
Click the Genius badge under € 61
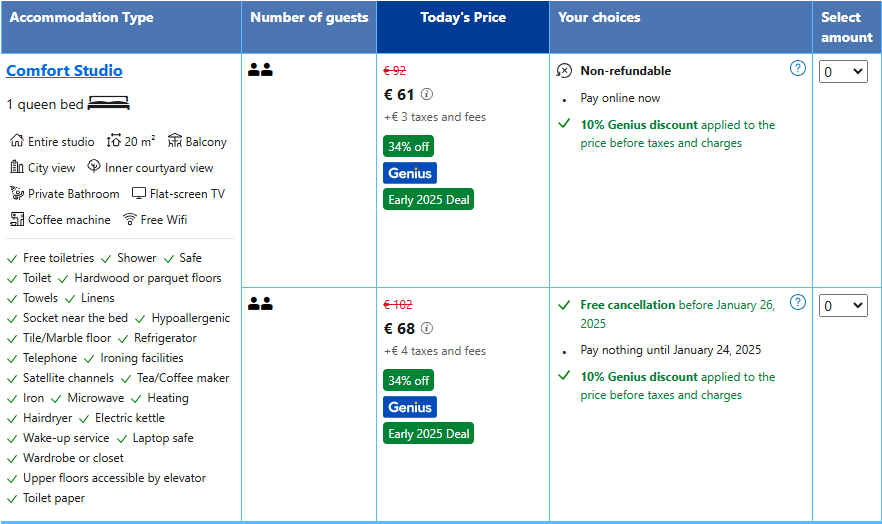click(x=410, y=173)
